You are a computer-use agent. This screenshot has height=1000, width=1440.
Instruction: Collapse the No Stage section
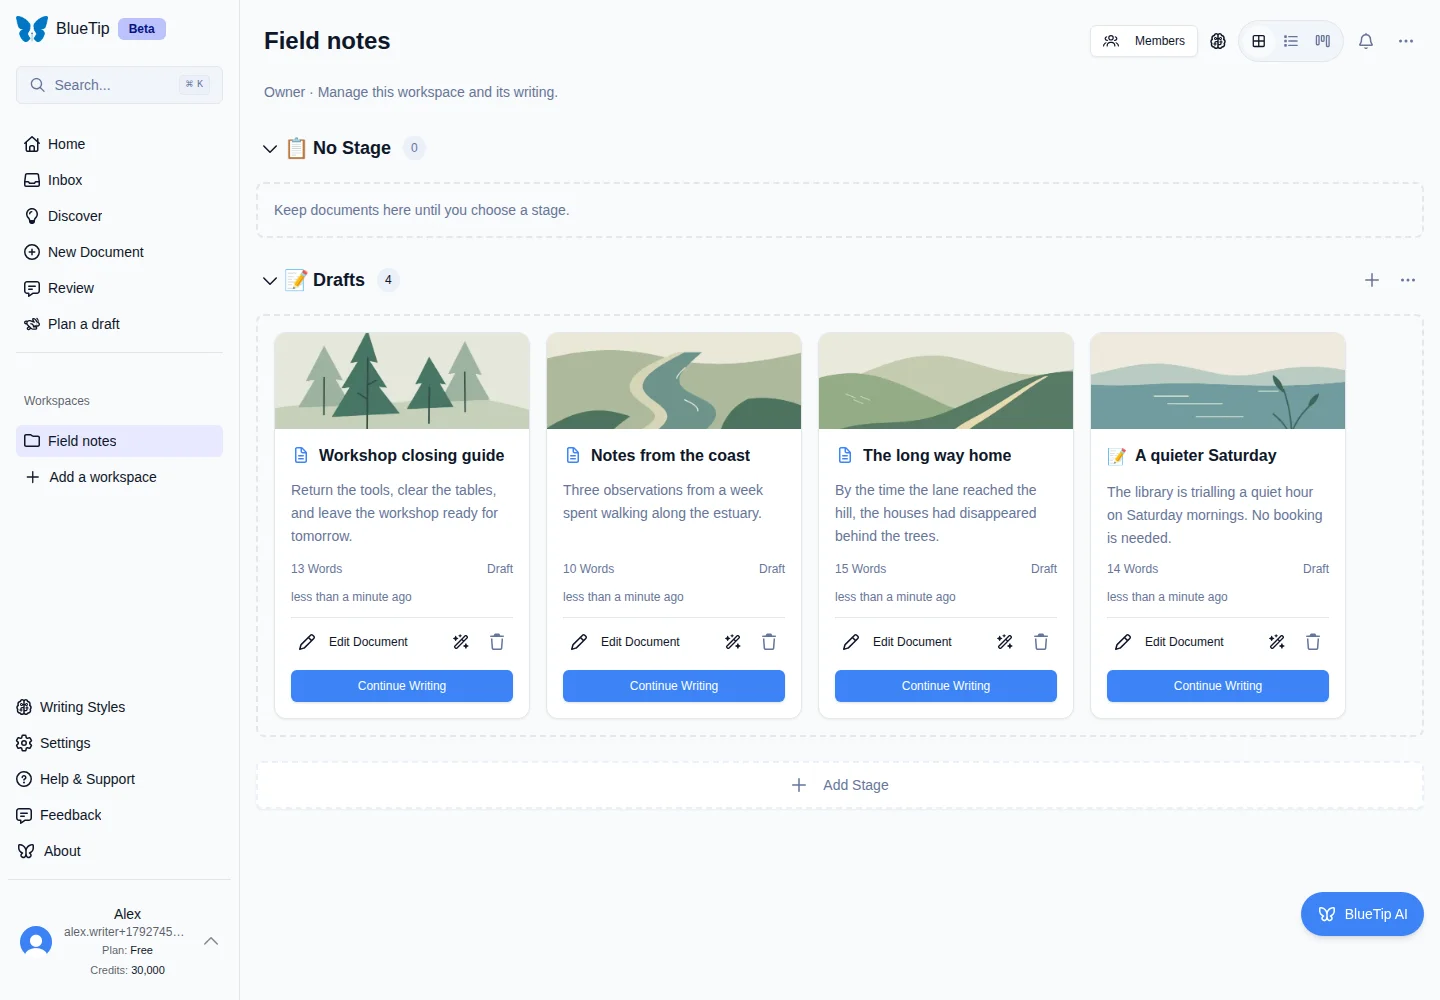click(270, 148)
